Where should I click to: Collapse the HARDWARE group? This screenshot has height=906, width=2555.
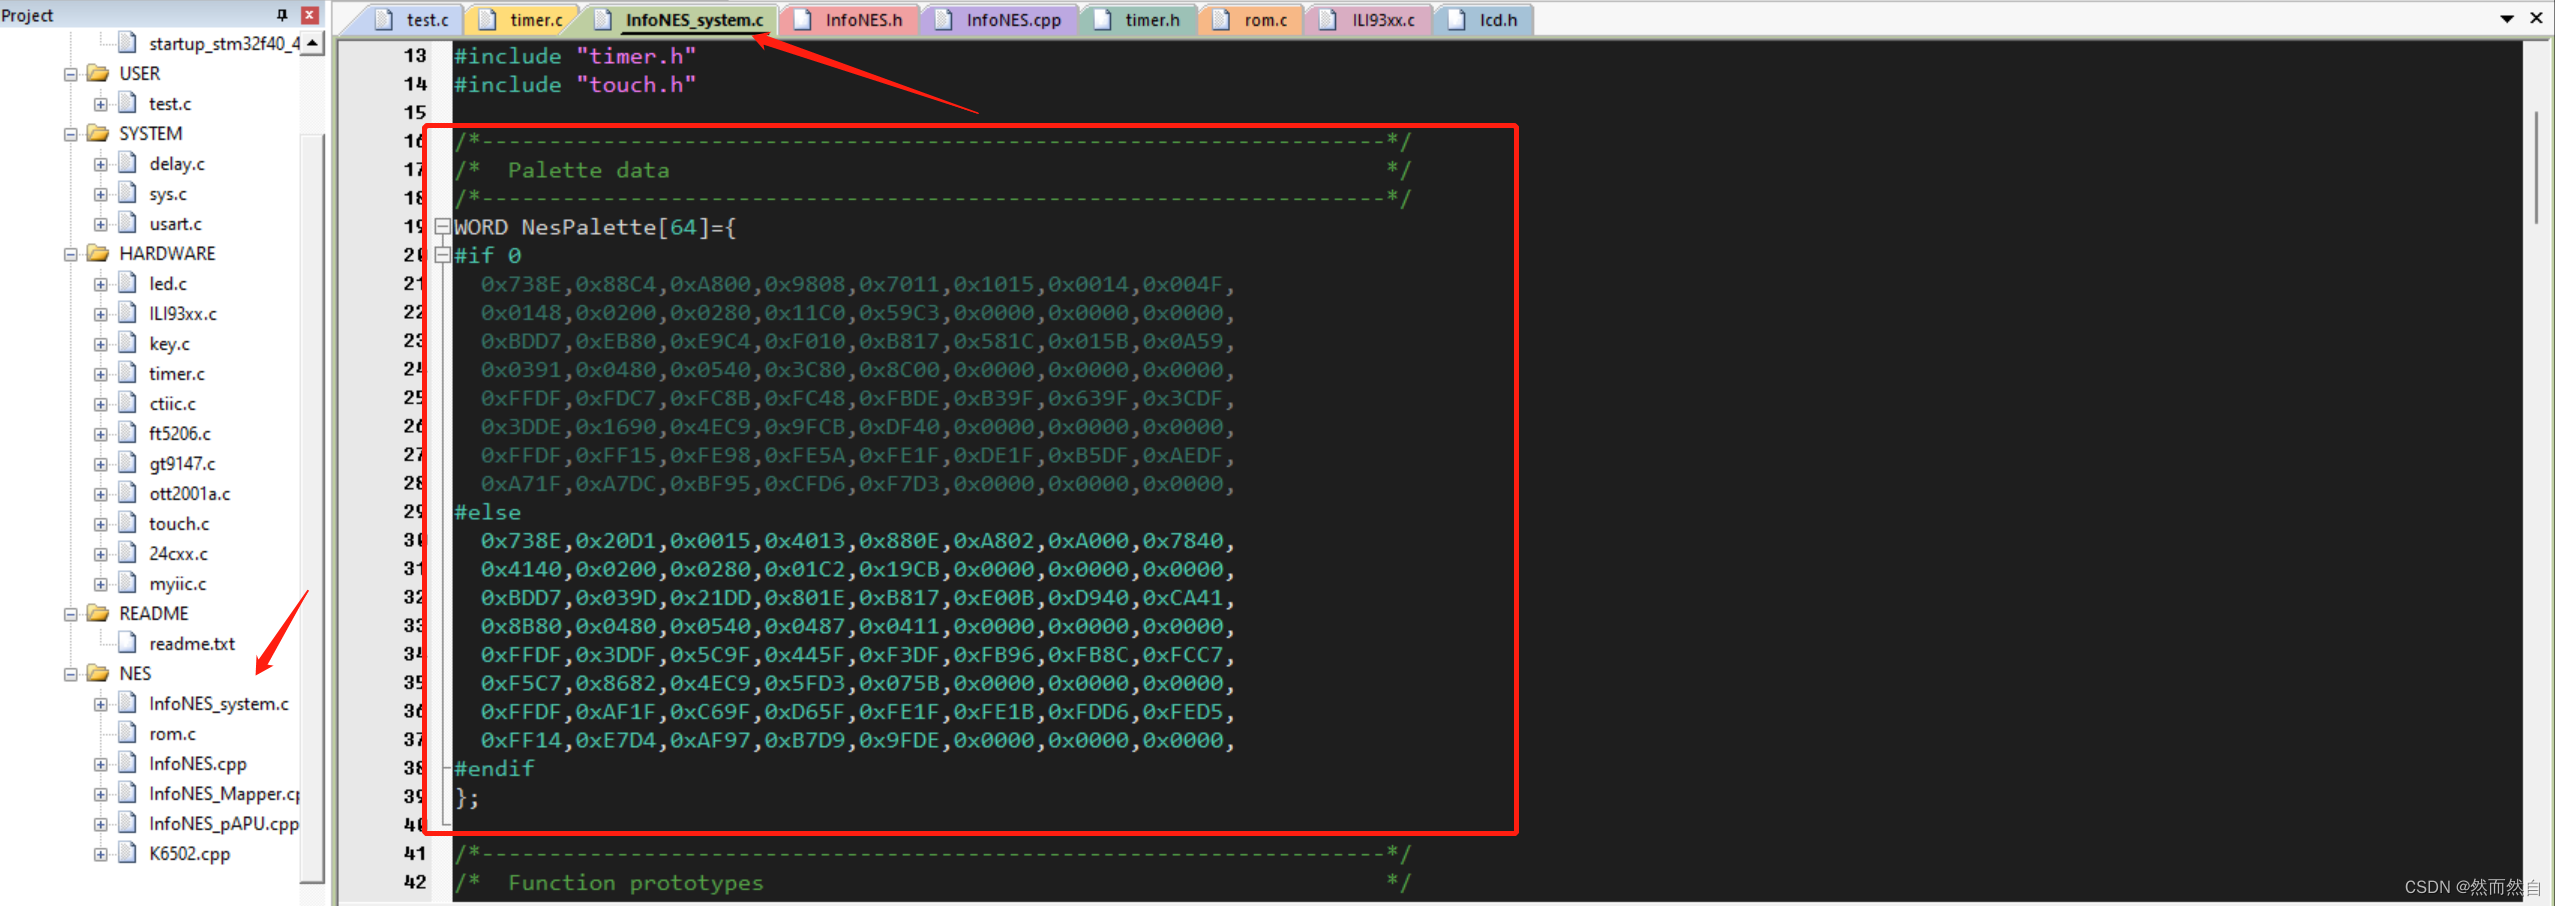(71, 254)
